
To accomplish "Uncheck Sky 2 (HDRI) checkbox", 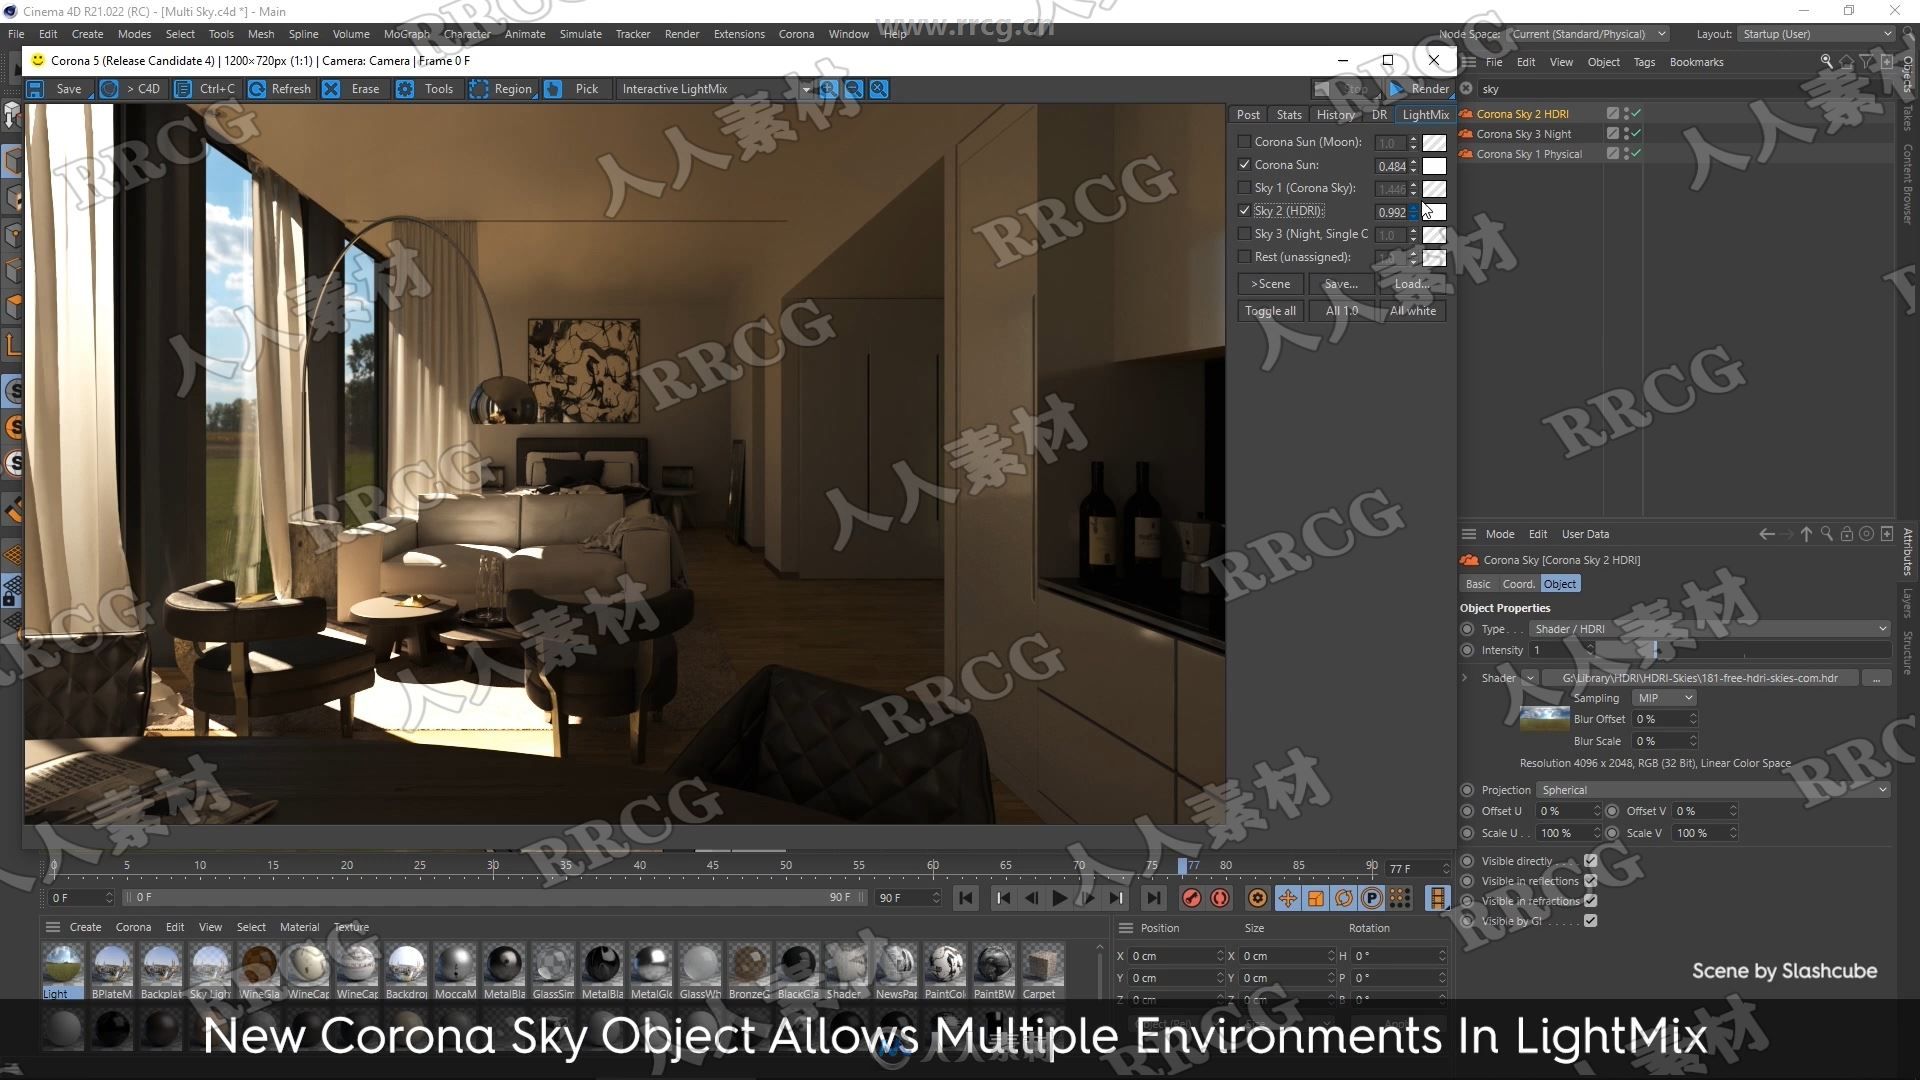I will 1244,211.
